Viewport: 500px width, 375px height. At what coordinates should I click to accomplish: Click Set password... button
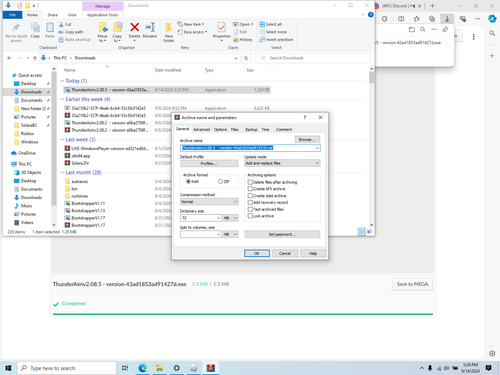(x=282, y=234)
